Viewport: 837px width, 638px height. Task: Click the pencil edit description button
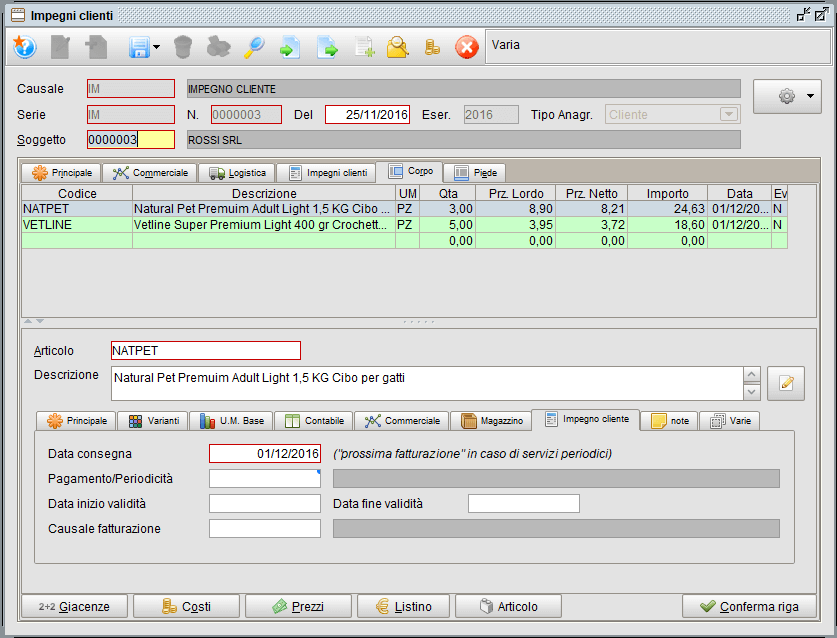[785, 383]
